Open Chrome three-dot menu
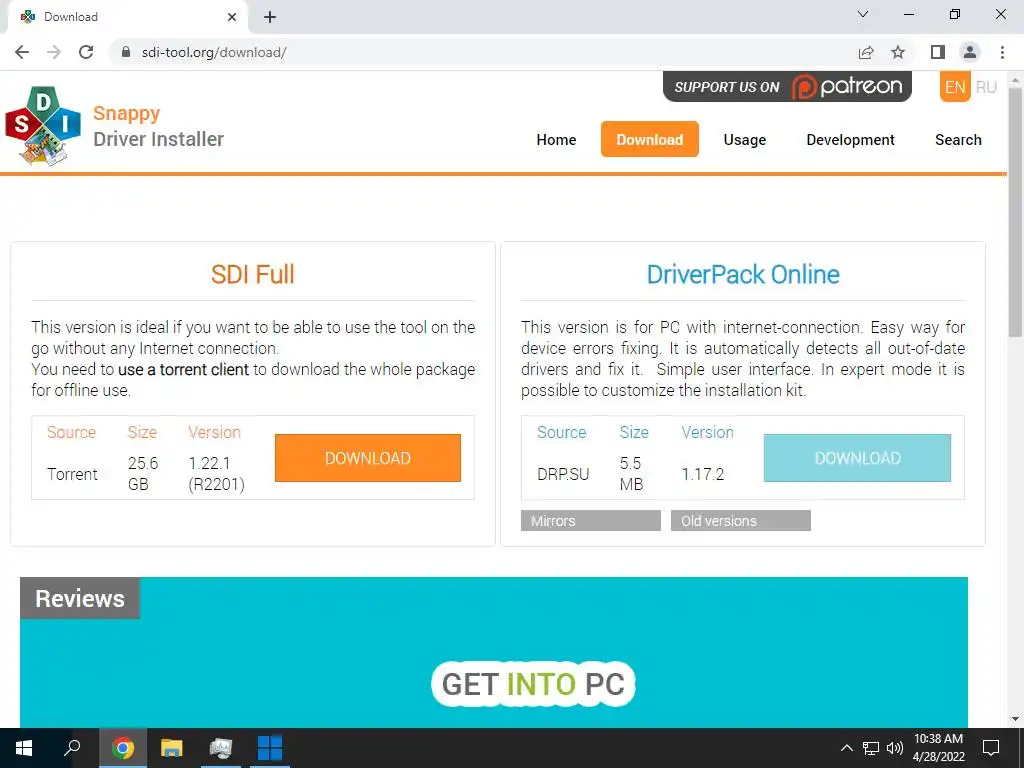The image size is (1024, 768). [1002, 52]
